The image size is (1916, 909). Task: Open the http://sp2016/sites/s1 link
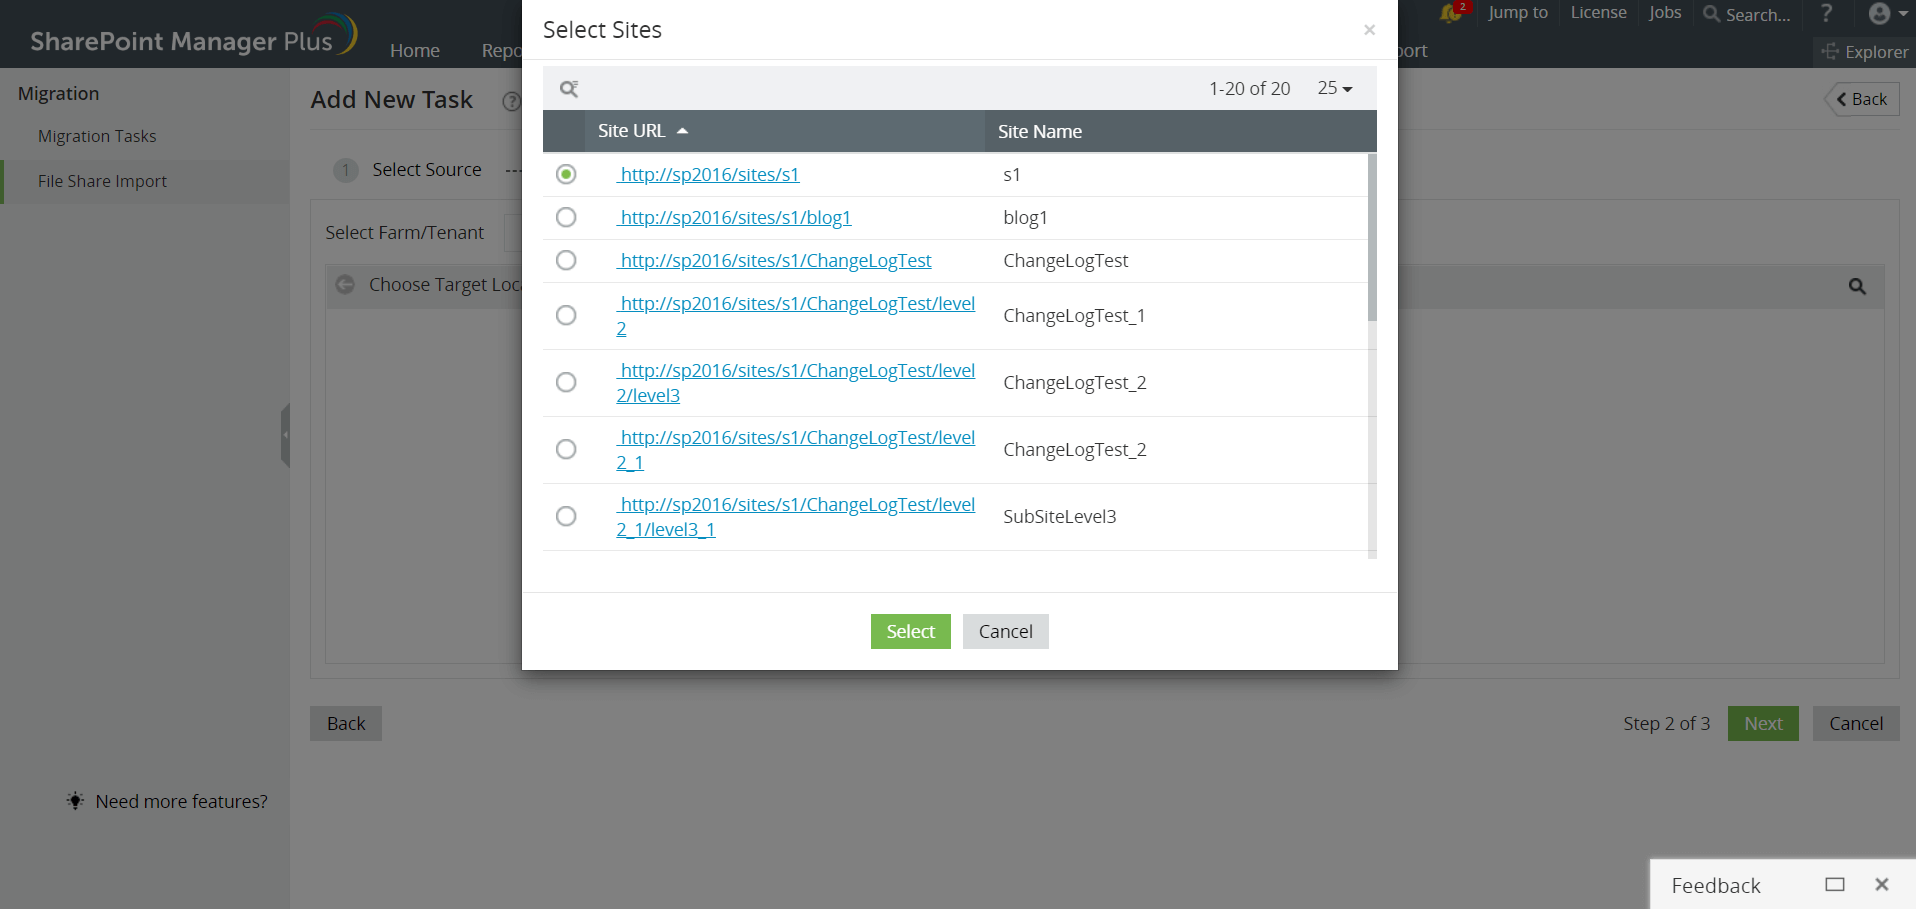click(708, 174)
